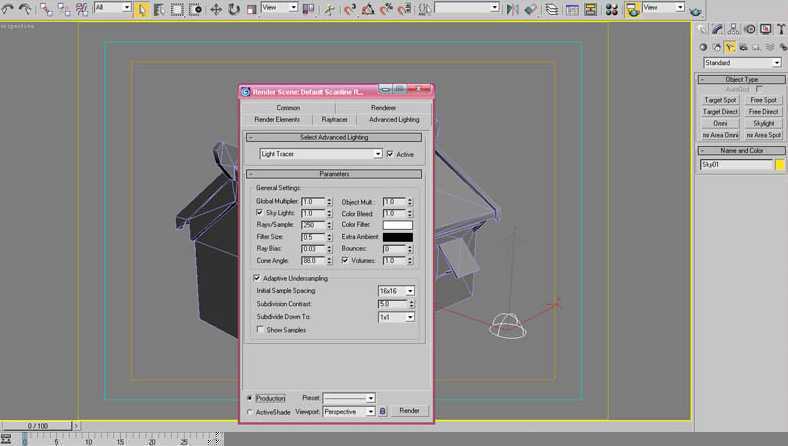Disable Adaptive Undersampling checkbox

pos(257,278)
